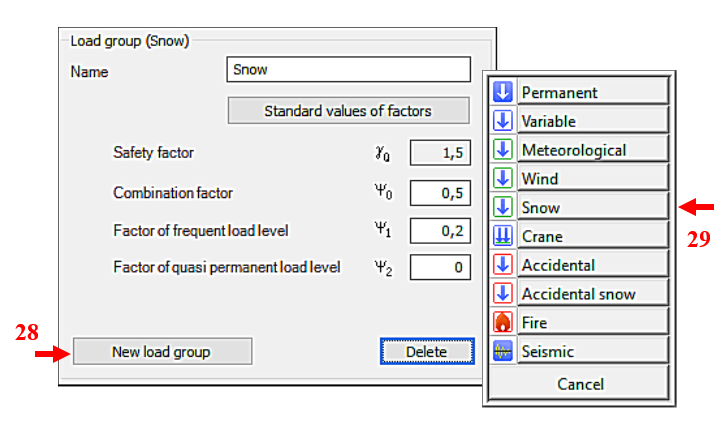Viewport: 721px width, 423px height.
Task: Click the Crane load icon
Action: pos(503,236)
